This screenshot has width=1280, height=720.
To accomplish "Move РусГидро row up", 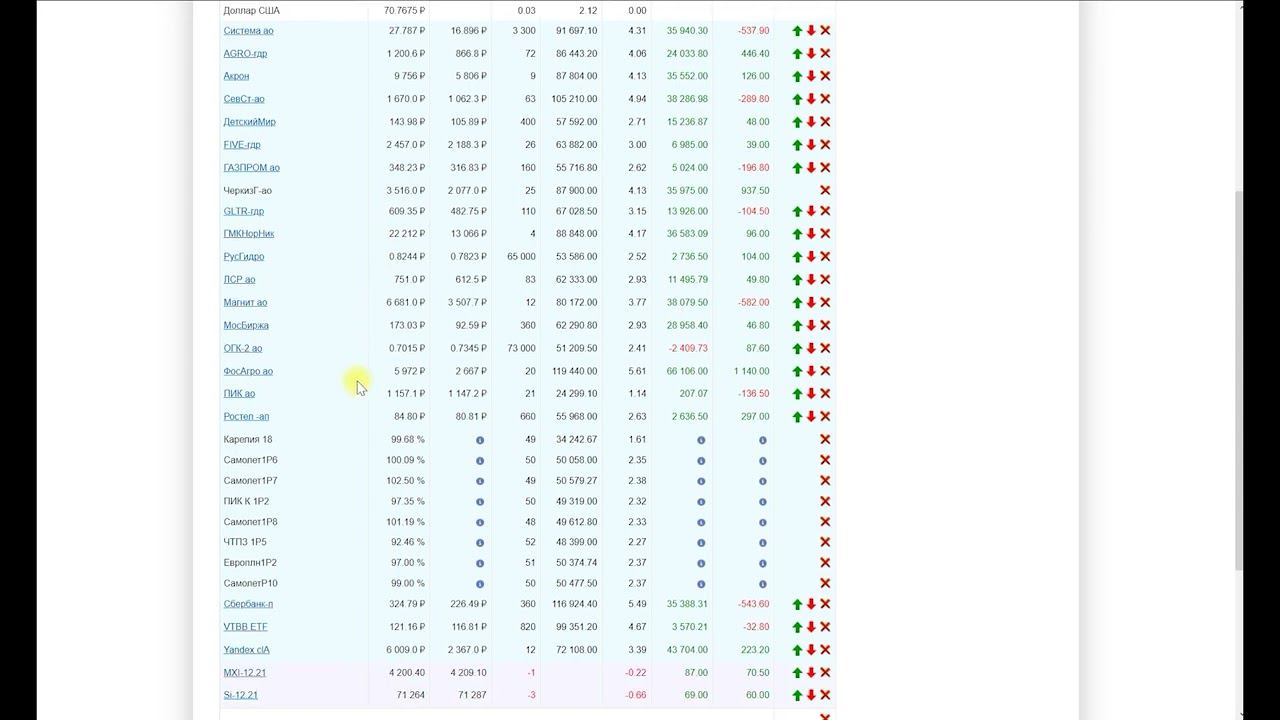I will click(x=797, y=257).
